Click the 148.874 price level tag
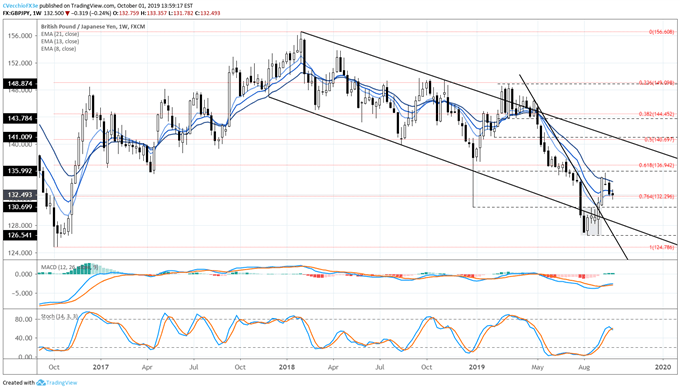680x390 pixels. (x=20, y=83)
